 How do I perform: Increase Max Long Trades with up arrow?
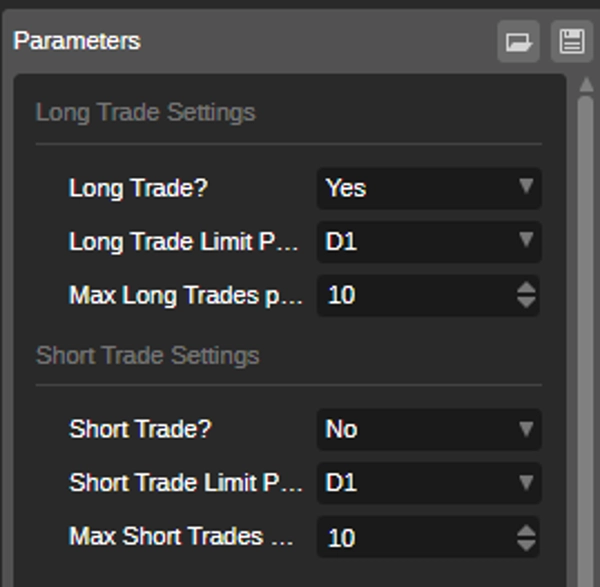pyautogui.click(x=527, y=288)
